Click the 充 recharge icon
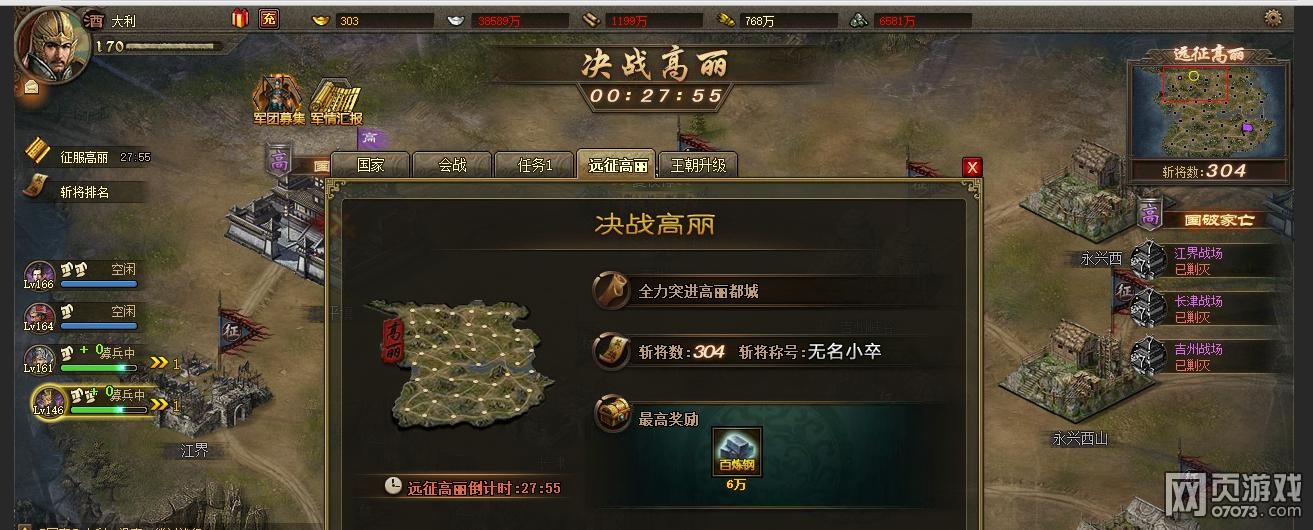1313x530 pixels. 269,18
